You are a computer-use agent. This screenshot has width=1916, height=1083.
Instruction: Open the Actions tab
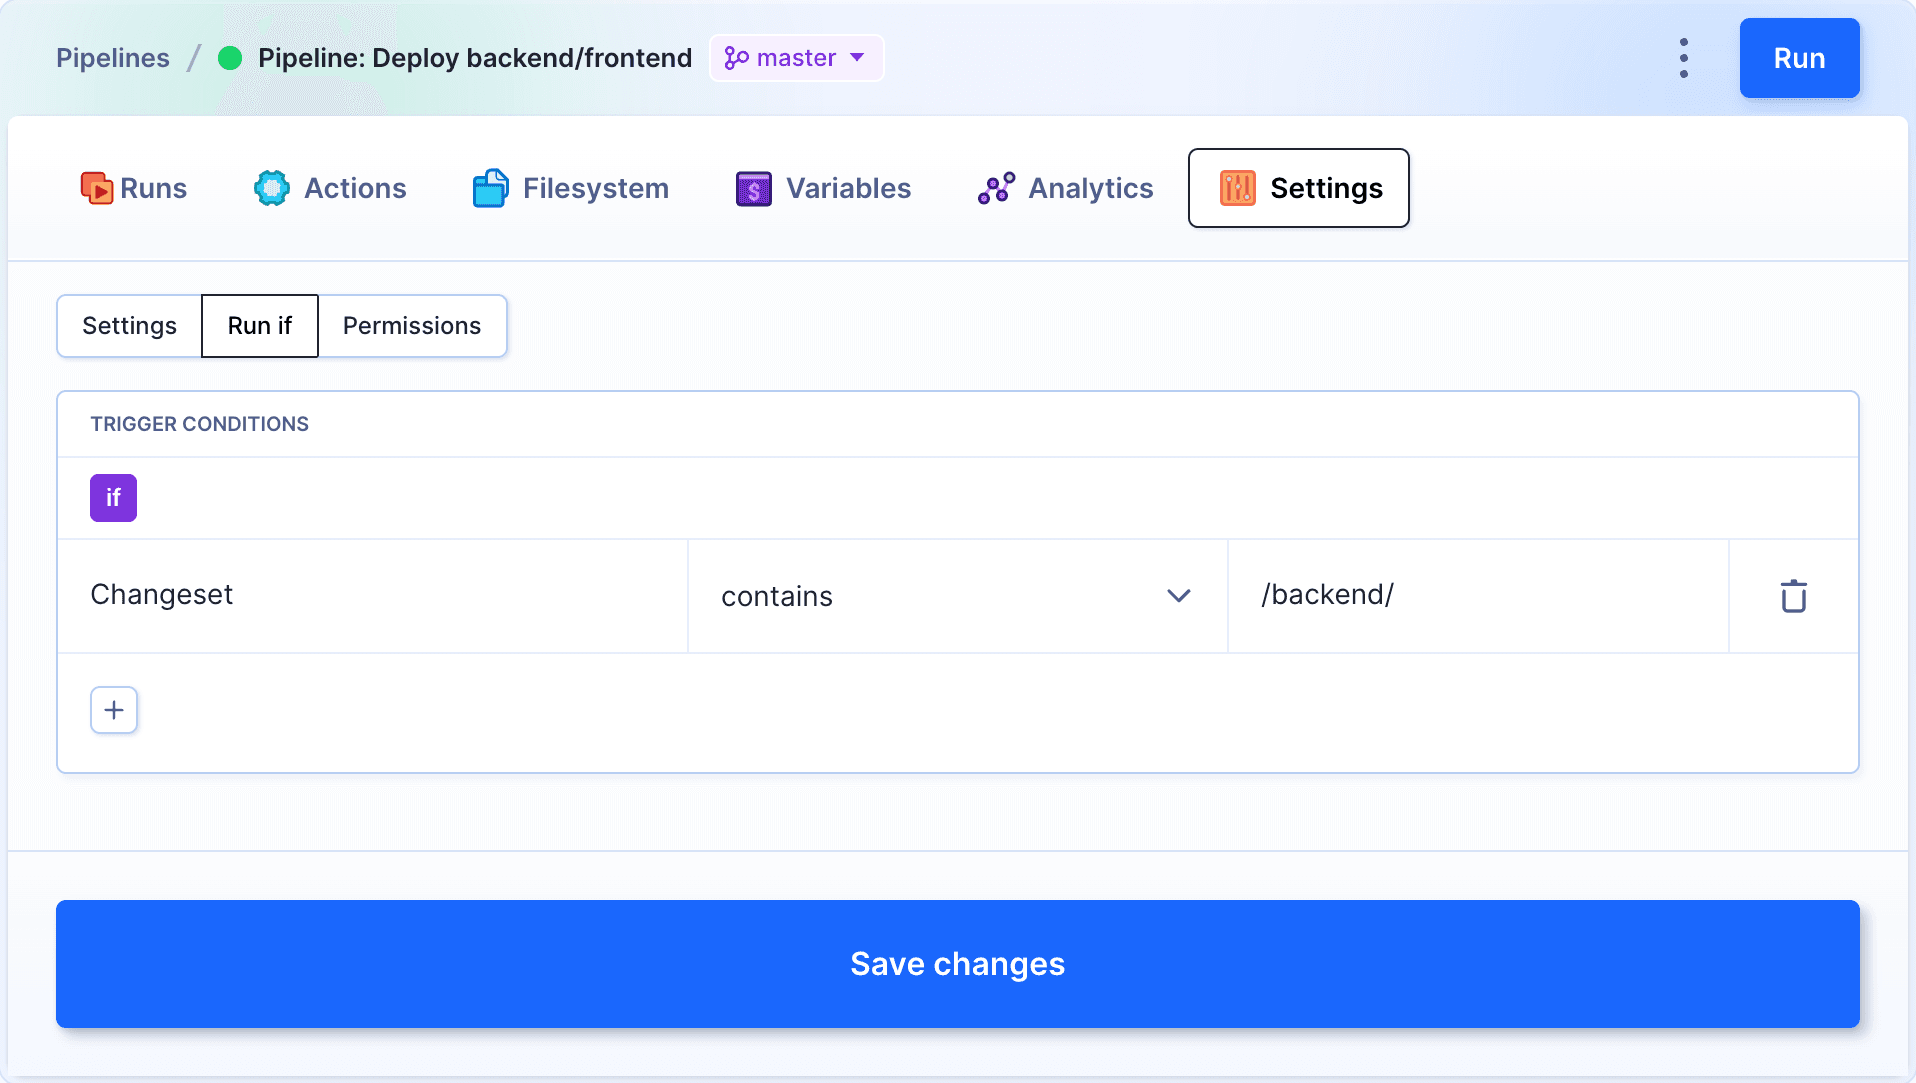tap(330, 188)
